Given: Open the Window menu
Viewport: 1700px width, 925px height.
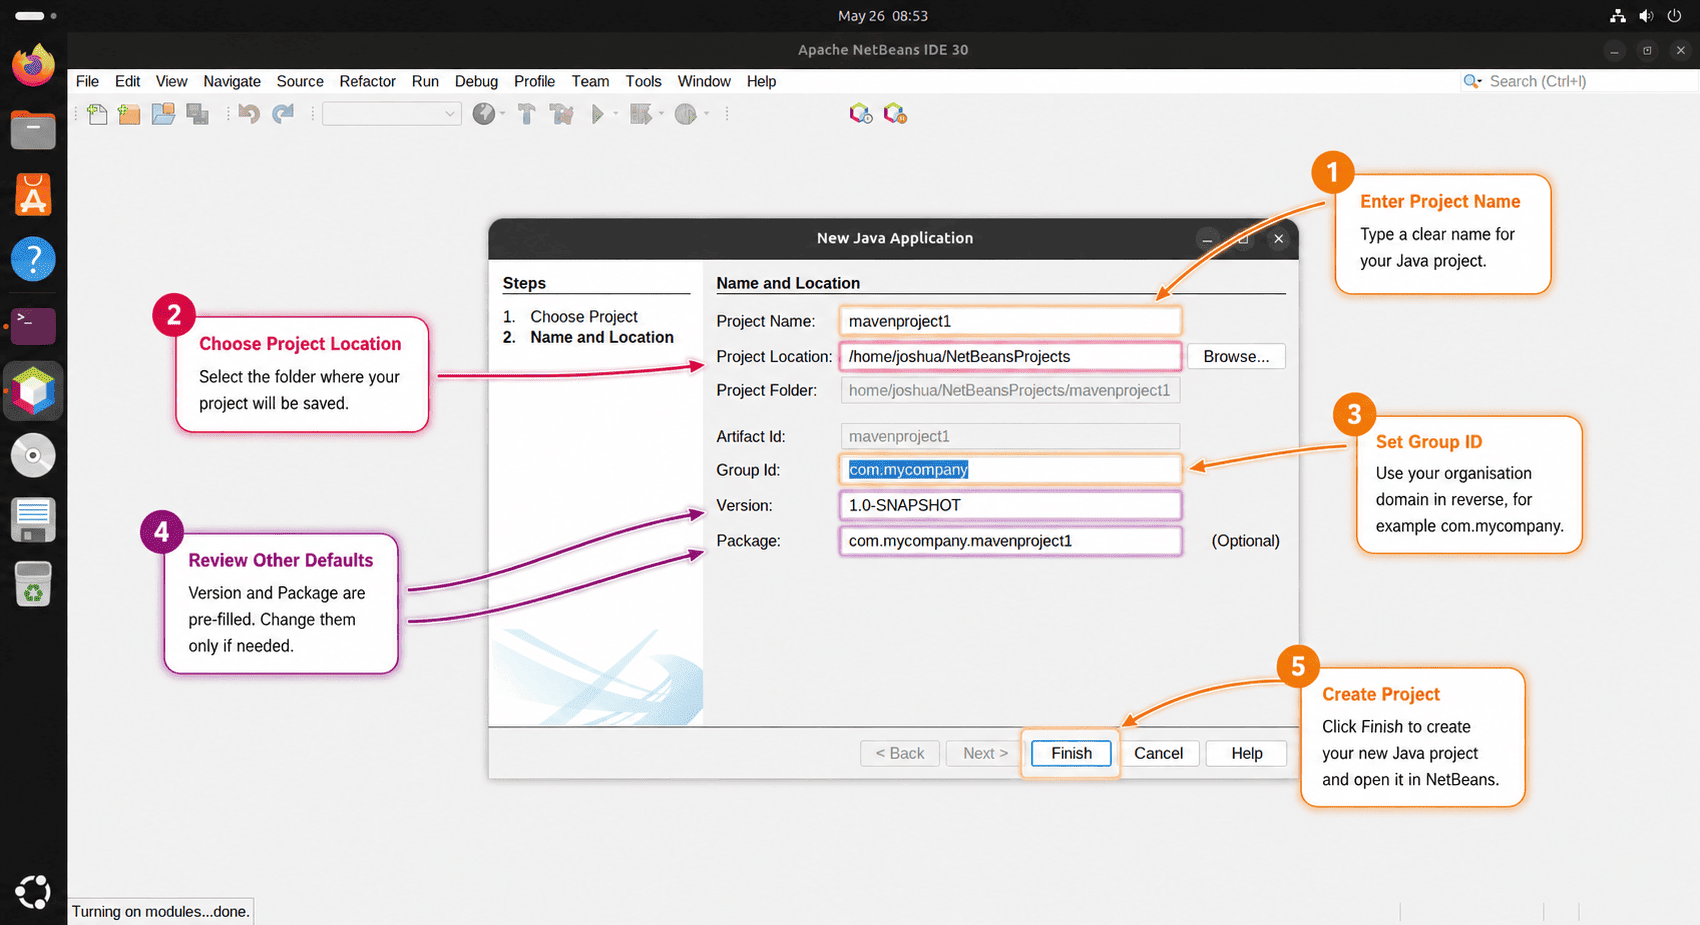Looking at the screenshot, I should 704,81.
